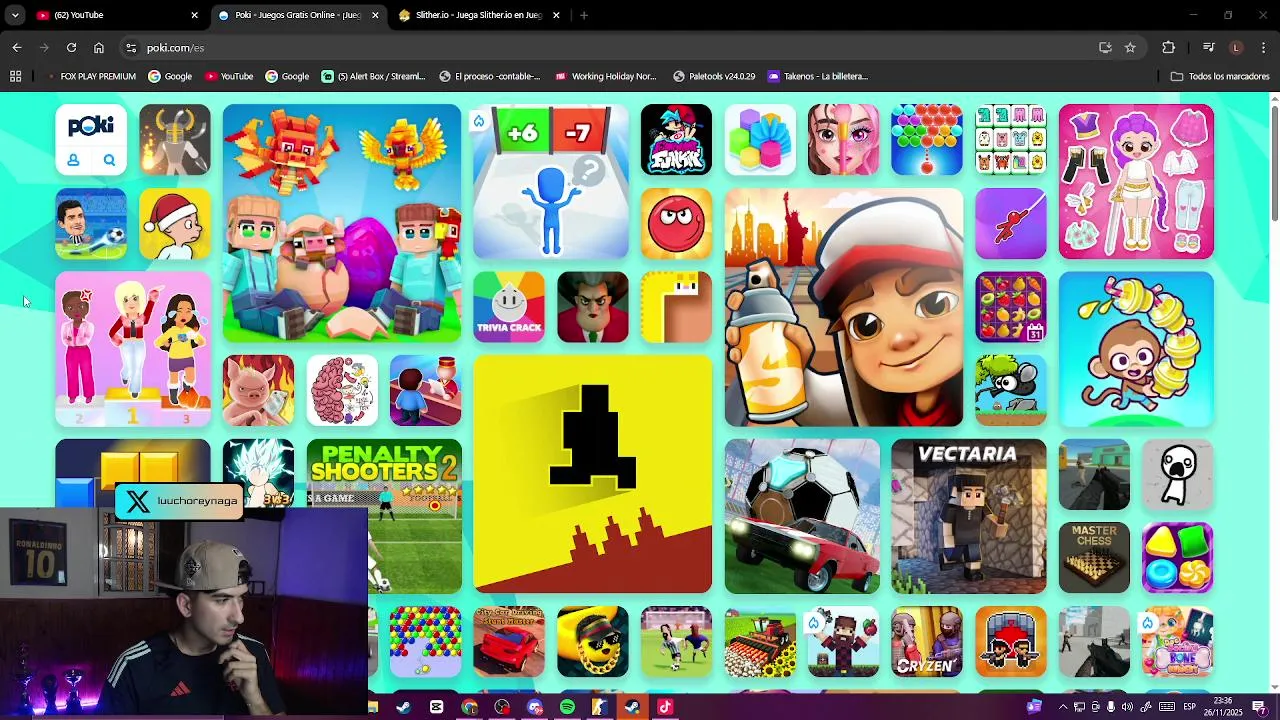
Task: Open the brain puzzle game tile
Action: point(342,390)
